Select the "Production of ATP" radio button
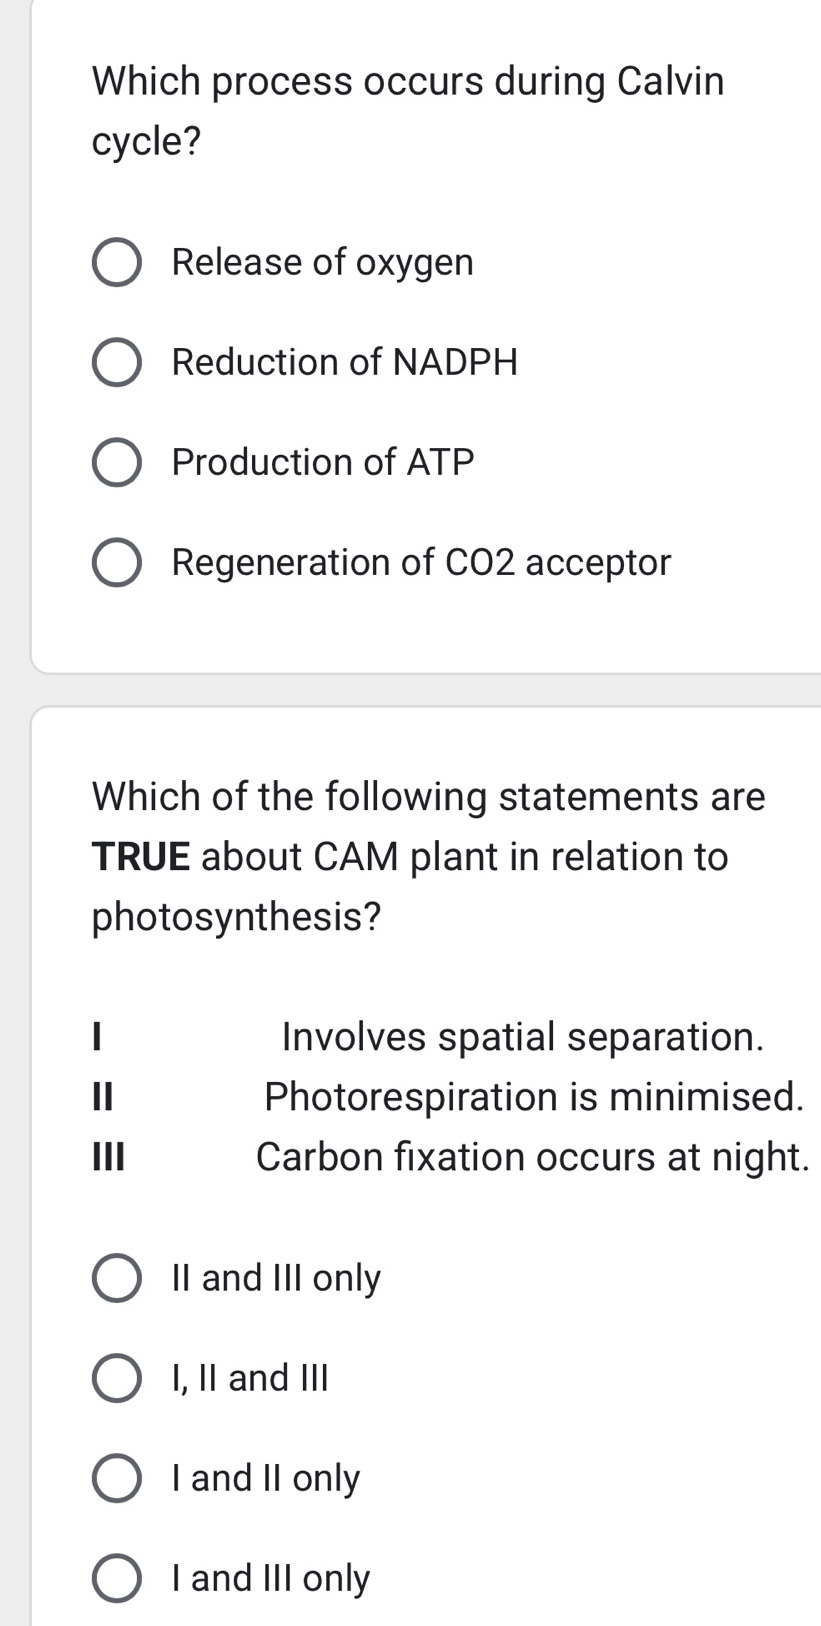821x1626 pixels. point(116,462)
